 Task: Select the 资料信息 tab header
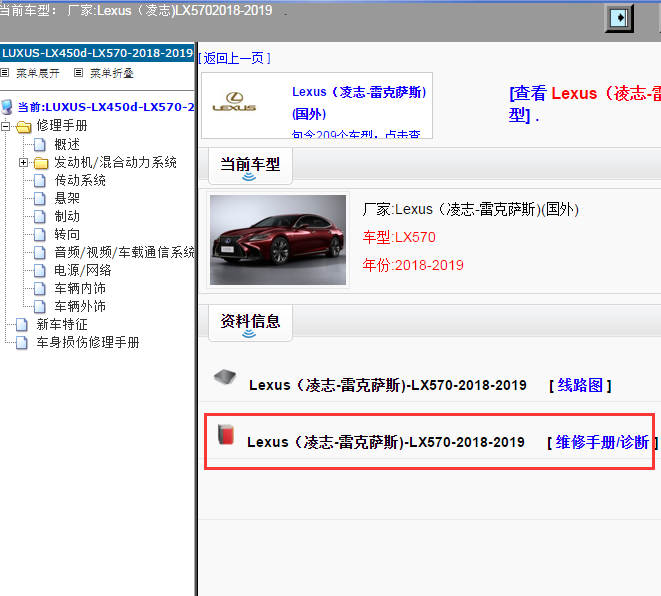[250, 321]
